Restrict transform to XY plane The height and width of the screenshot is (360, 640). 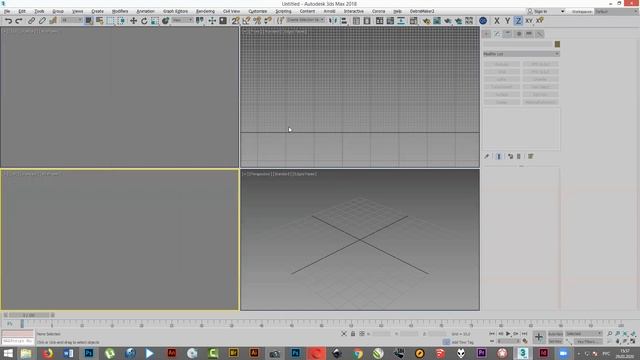529,20
